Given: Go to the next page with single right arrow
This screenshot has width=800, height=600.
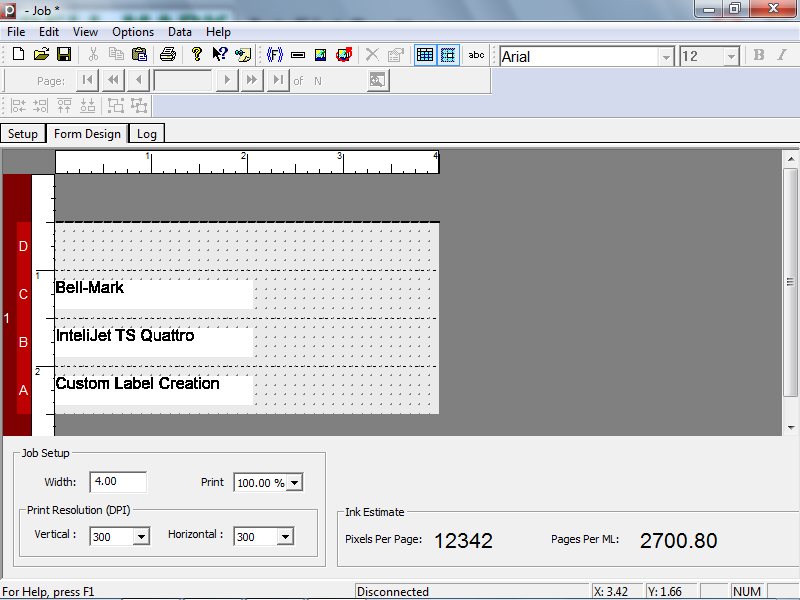Looking at the screenshot, I should click(227, 80).
